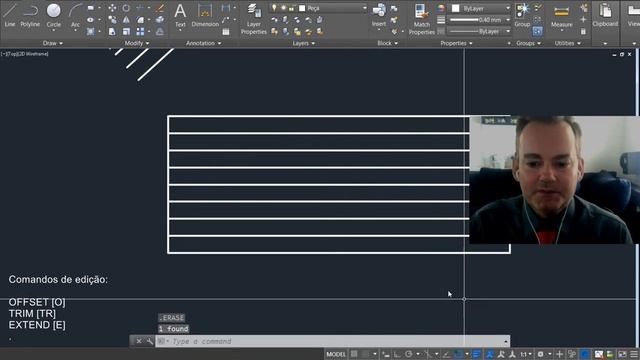
Task: Select the Polyline tool
Action: (31, 15)
